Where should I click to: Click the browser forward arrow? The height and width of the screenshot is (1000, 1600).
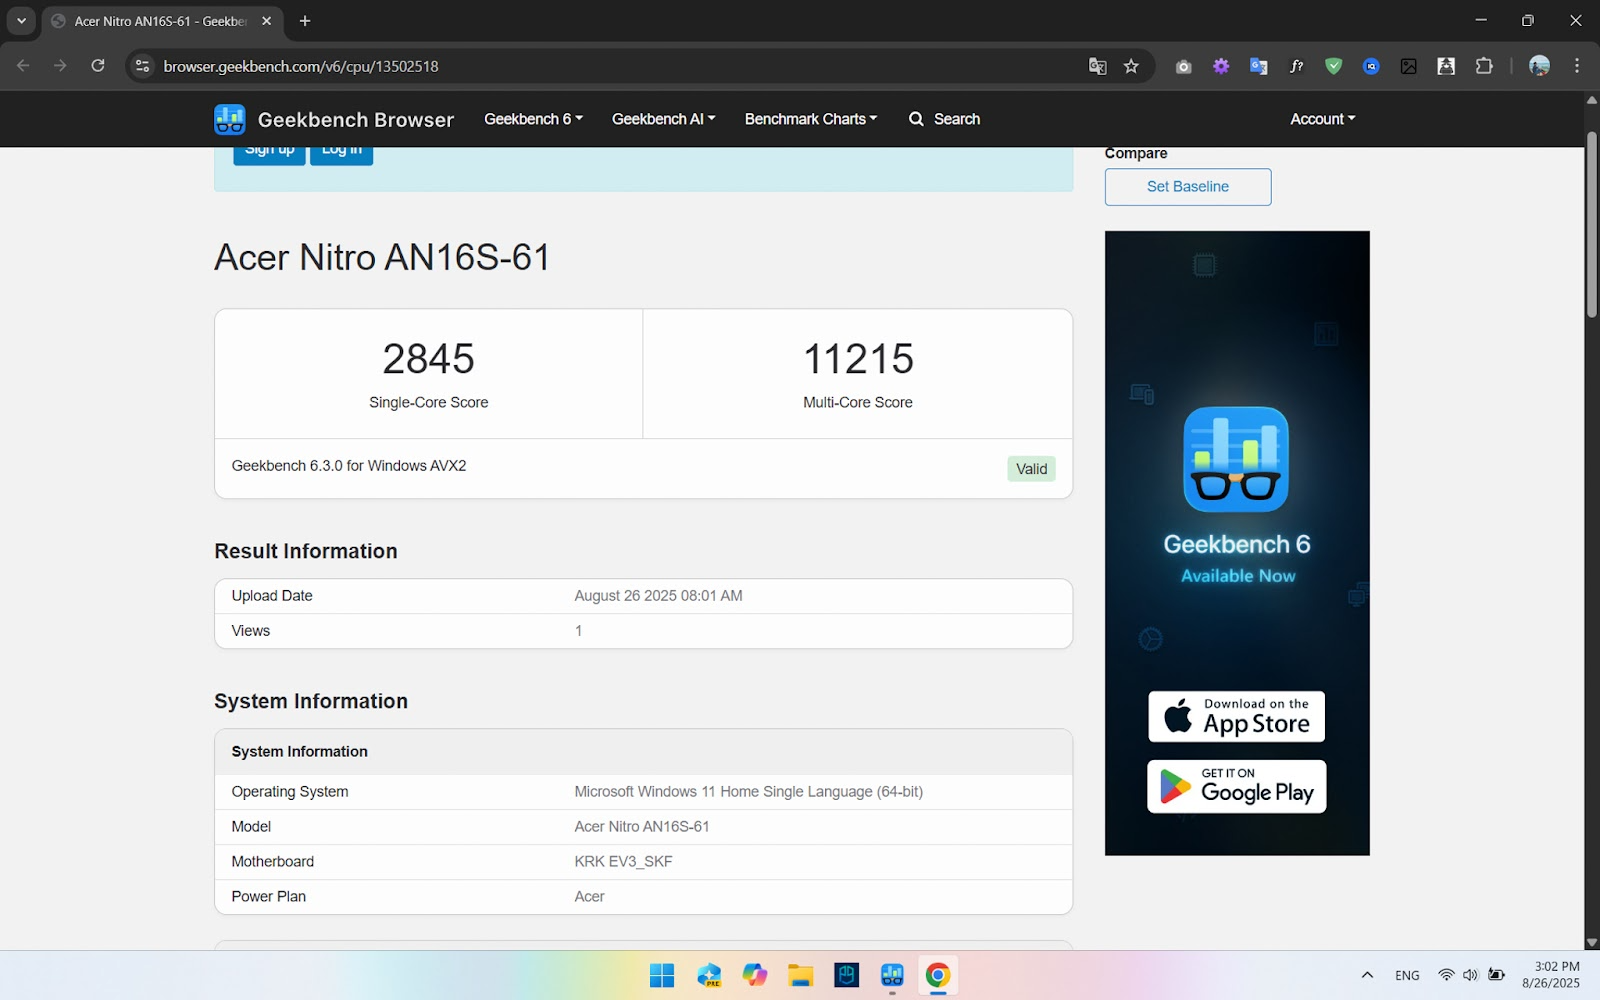pos(61,66)
